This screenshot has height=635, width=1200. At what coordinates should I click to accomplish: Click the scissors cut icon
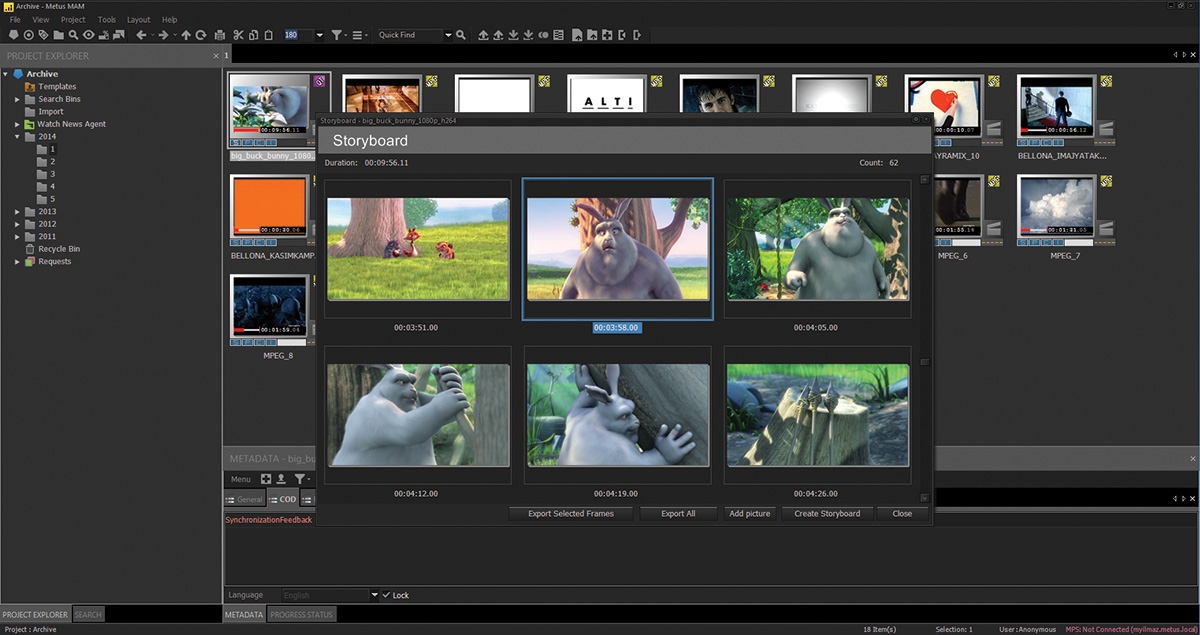pos(238,35)
